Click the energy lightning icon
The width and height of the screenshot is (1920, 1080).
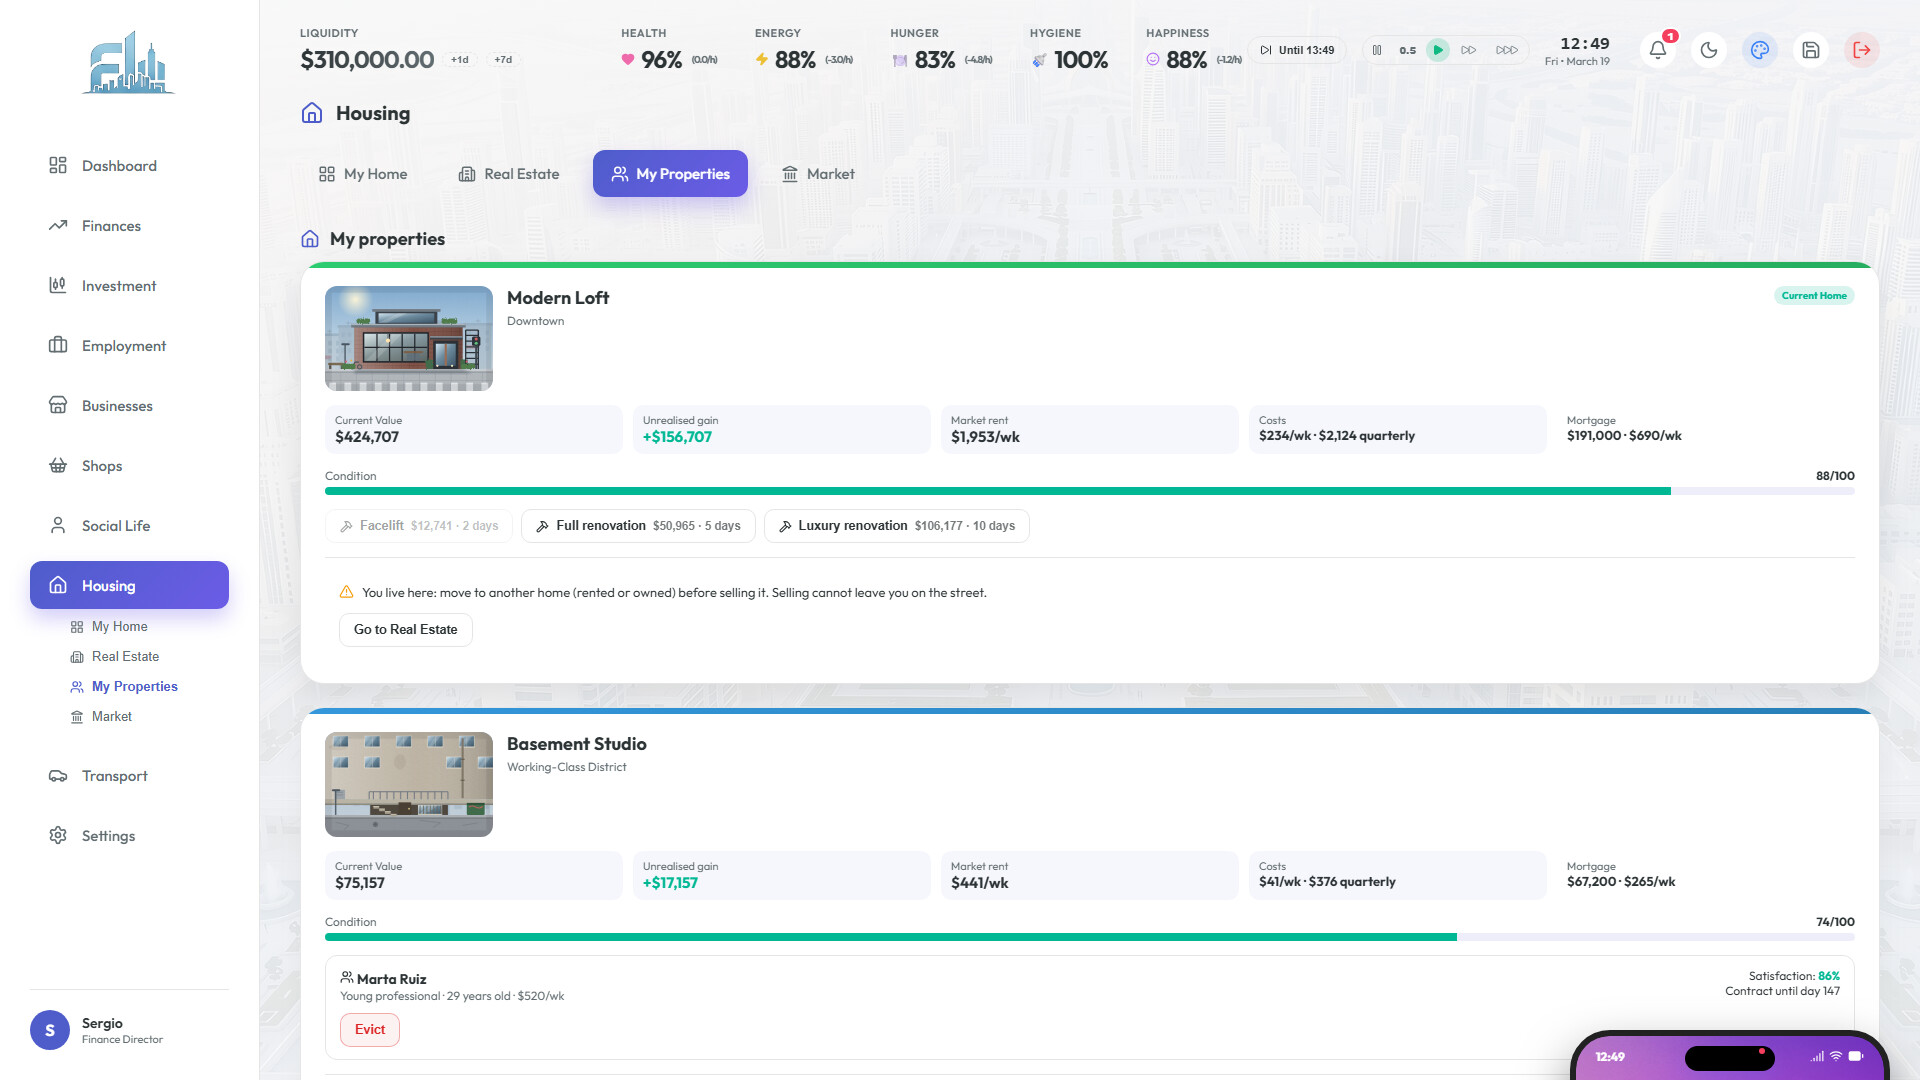tap(762, 60)
